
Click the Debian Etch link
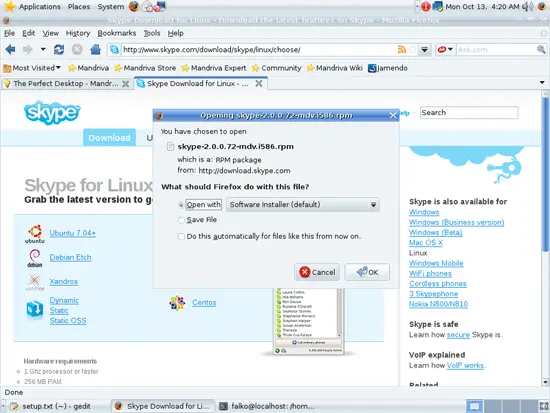tap(71, 257)
